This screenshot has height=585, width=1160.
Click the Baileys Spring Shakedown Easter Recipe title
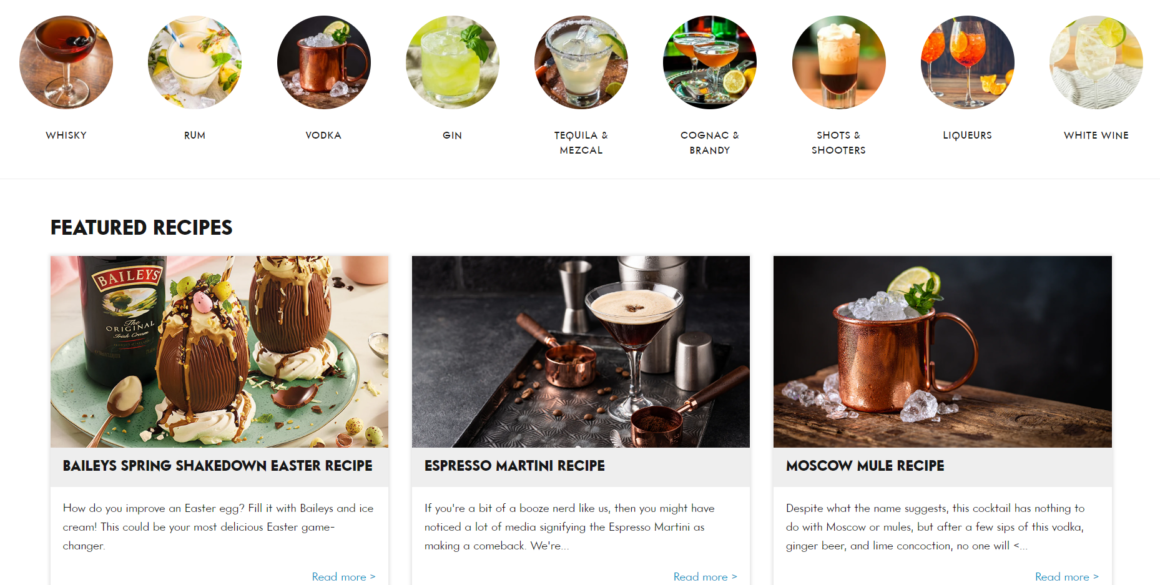[x=218, y=466]
